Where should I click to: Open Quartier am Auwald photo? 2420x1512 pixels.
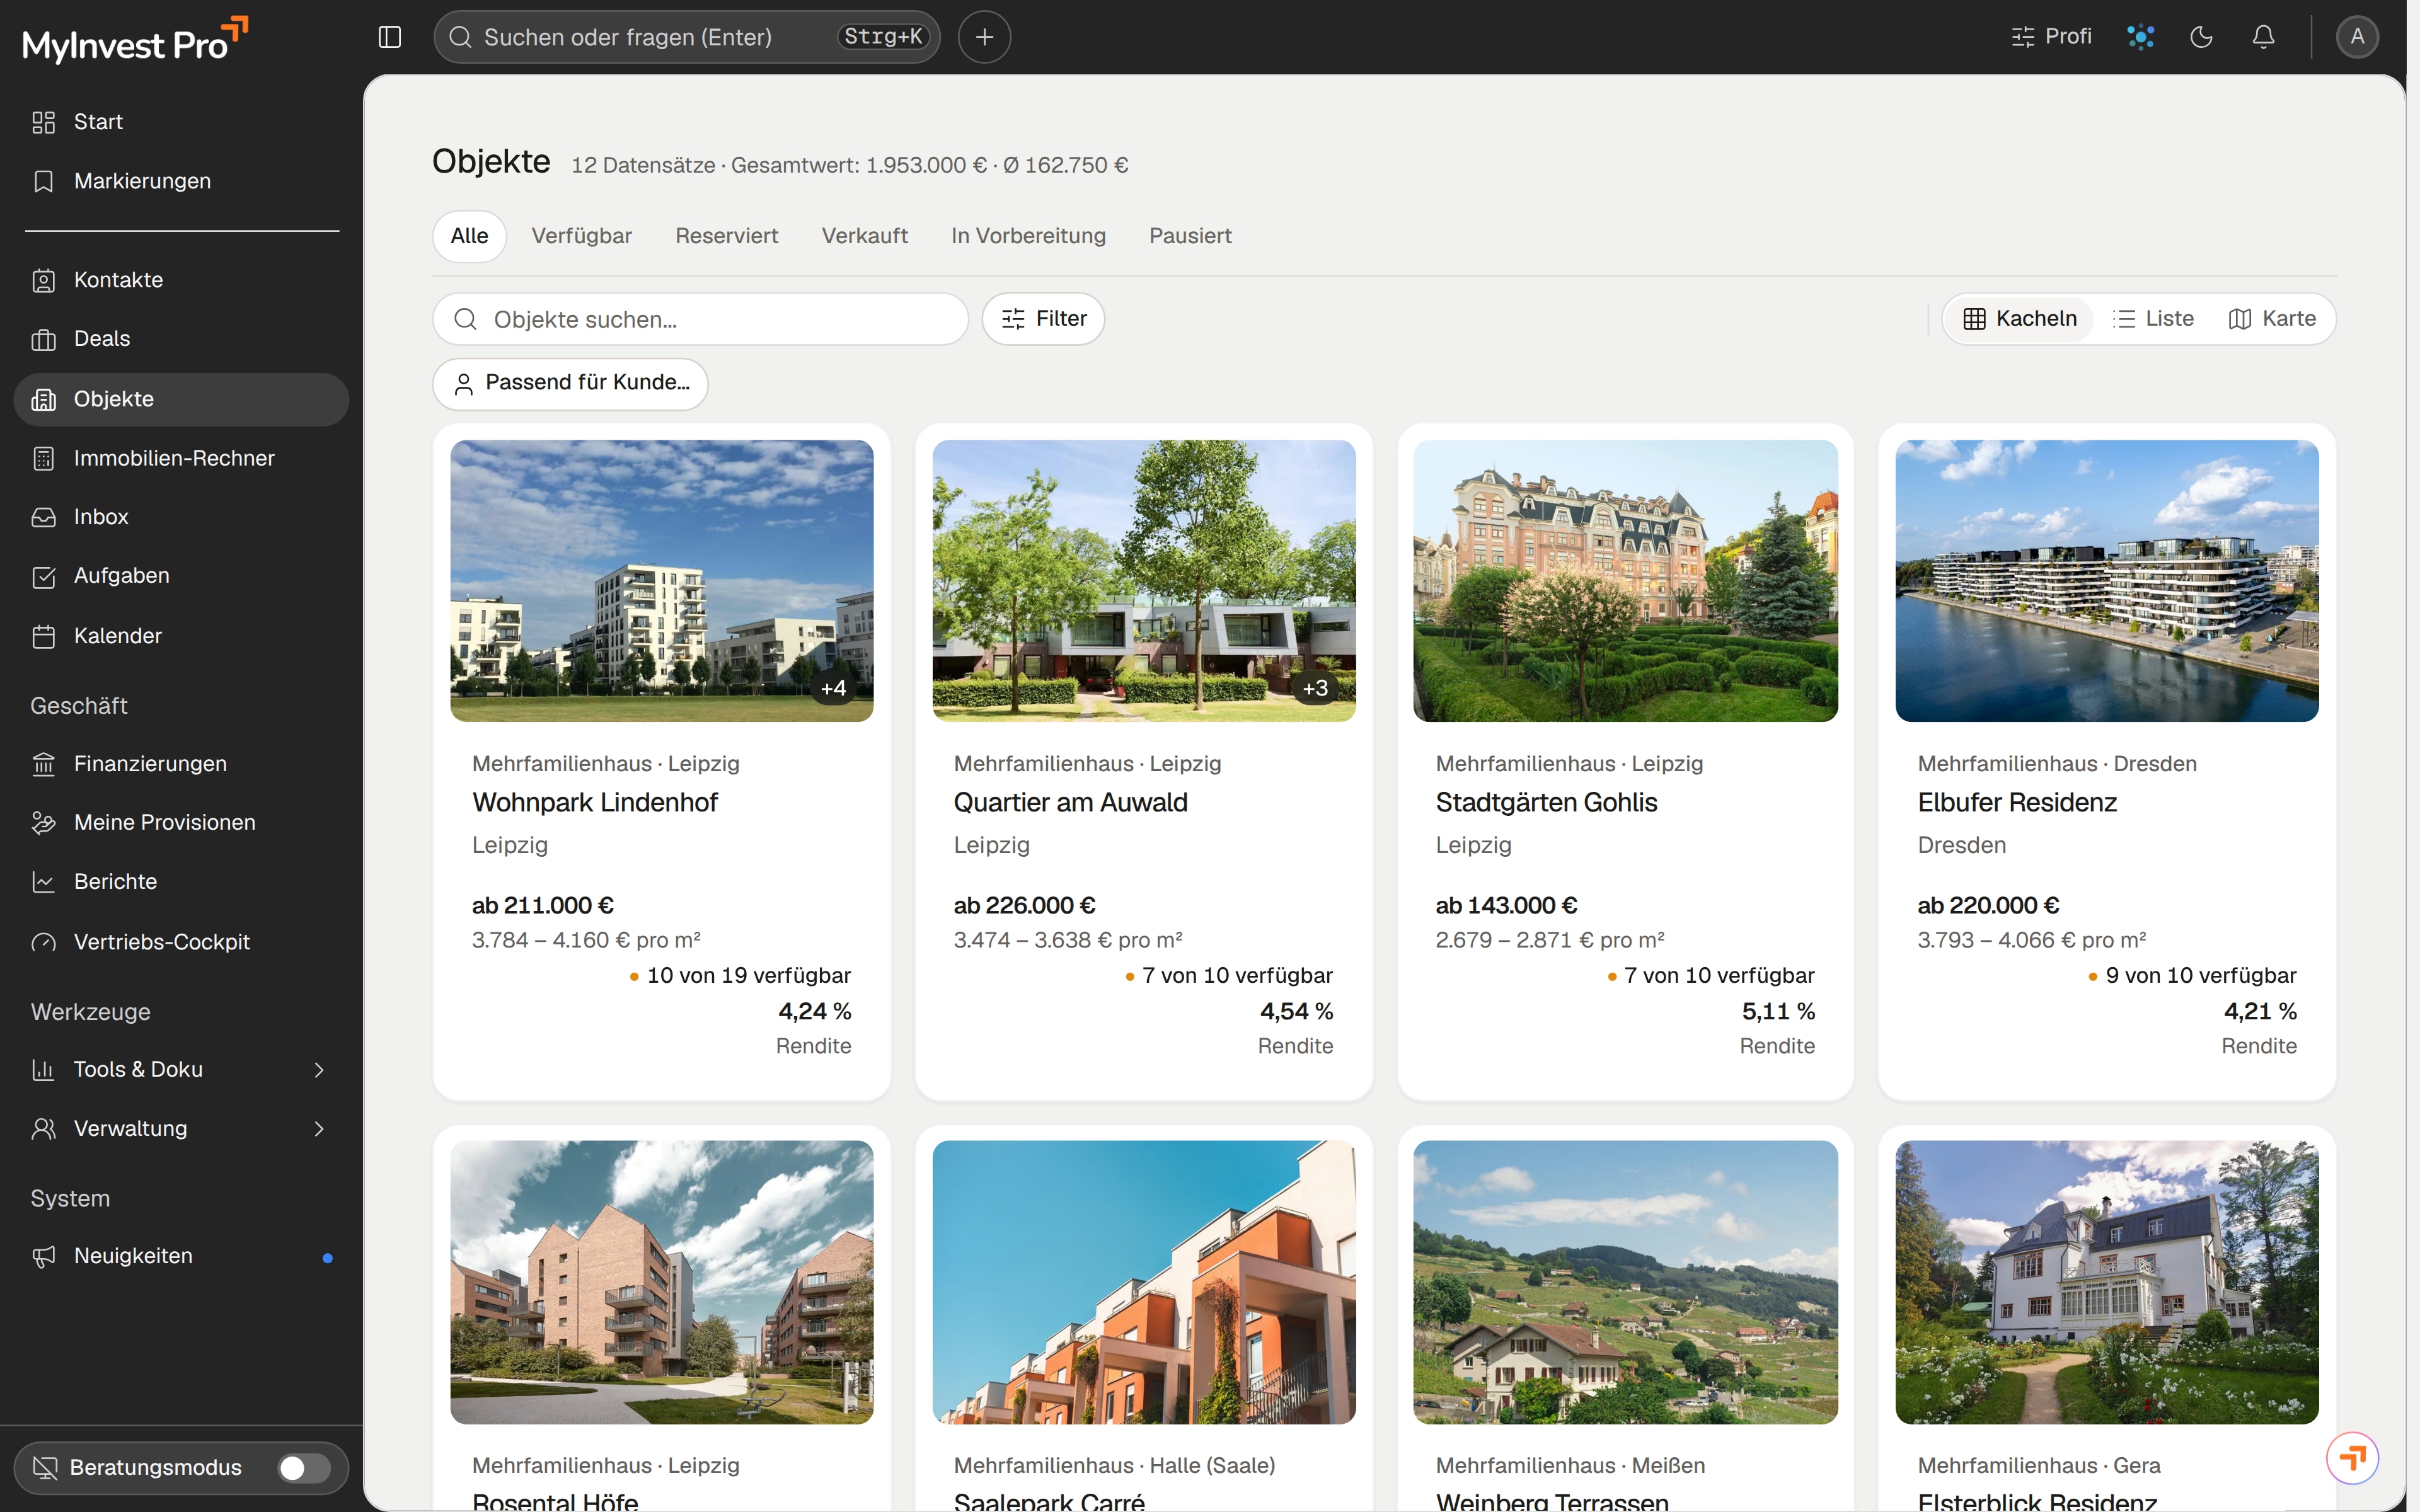(x=1144, y=581)
